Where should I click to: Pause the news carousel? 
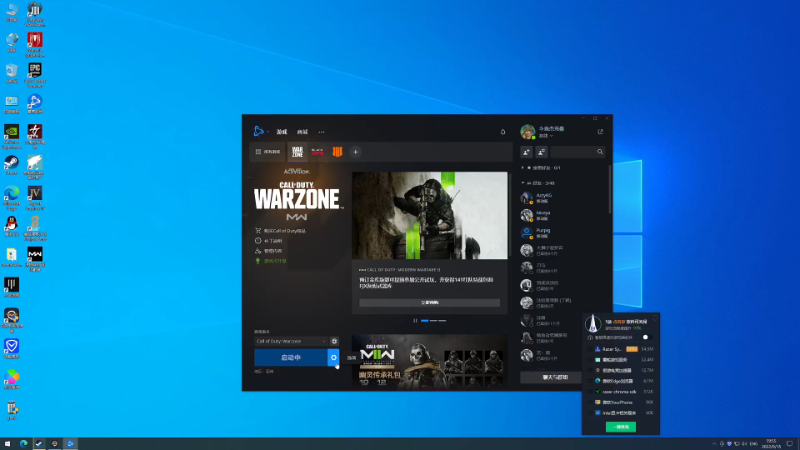(415, 320)
